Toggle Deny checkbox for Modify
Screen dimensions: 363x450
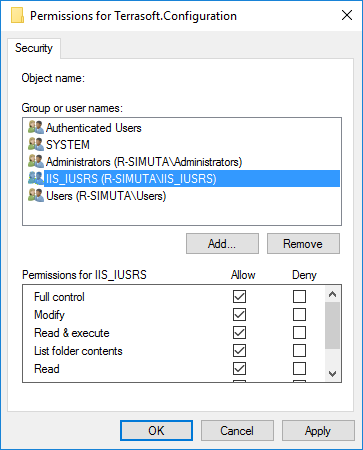pos(299,314)
